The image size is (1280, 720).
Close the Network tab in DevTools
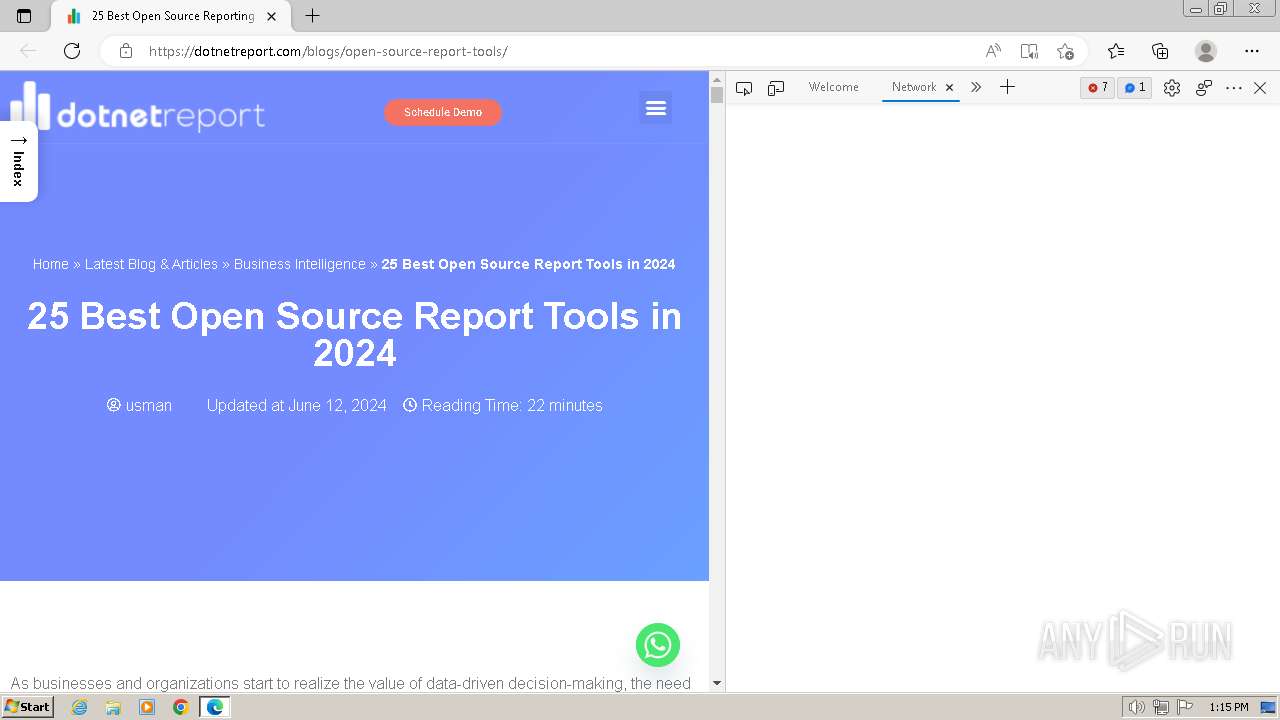coord(950,88)
